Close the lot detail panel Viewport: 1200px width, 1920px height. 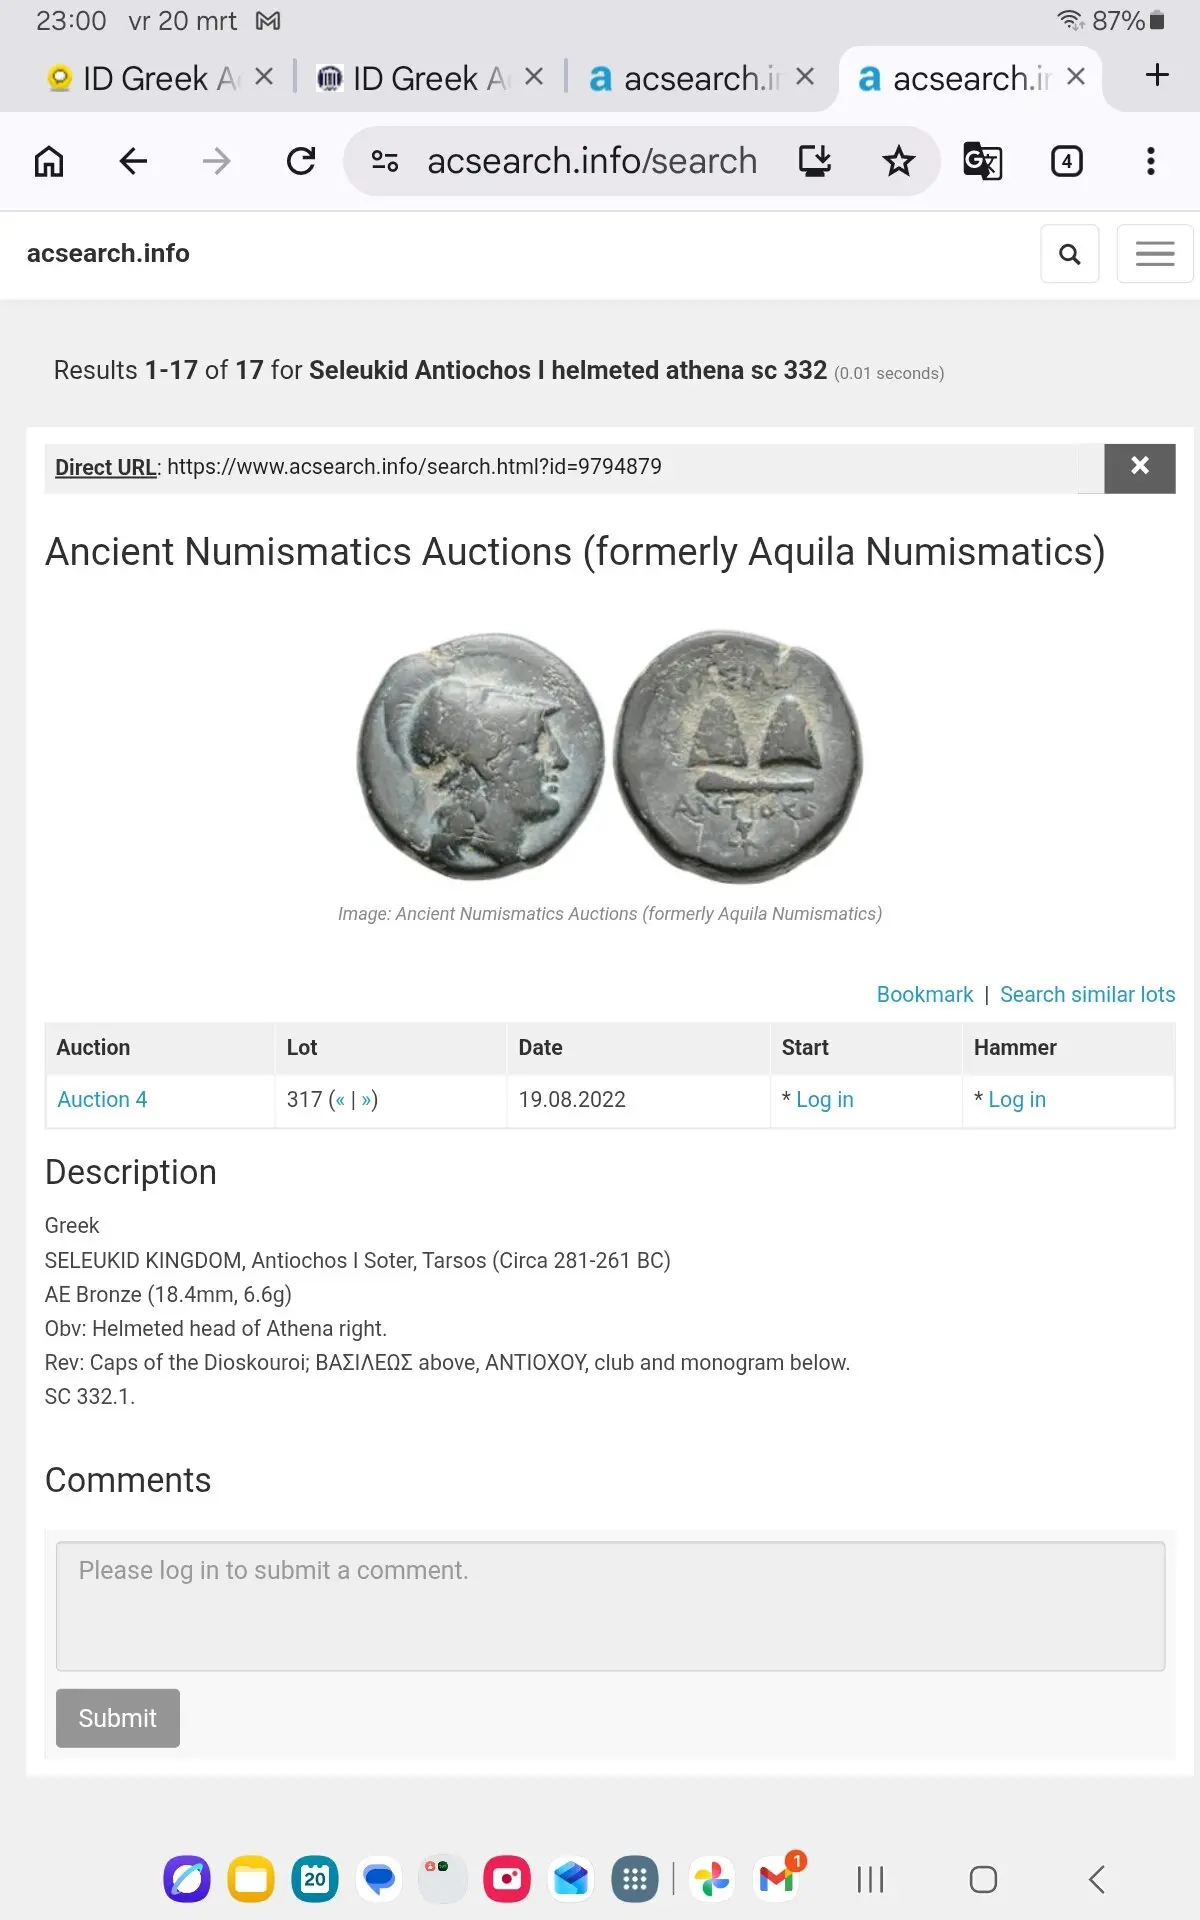(x=1139, y=467)
